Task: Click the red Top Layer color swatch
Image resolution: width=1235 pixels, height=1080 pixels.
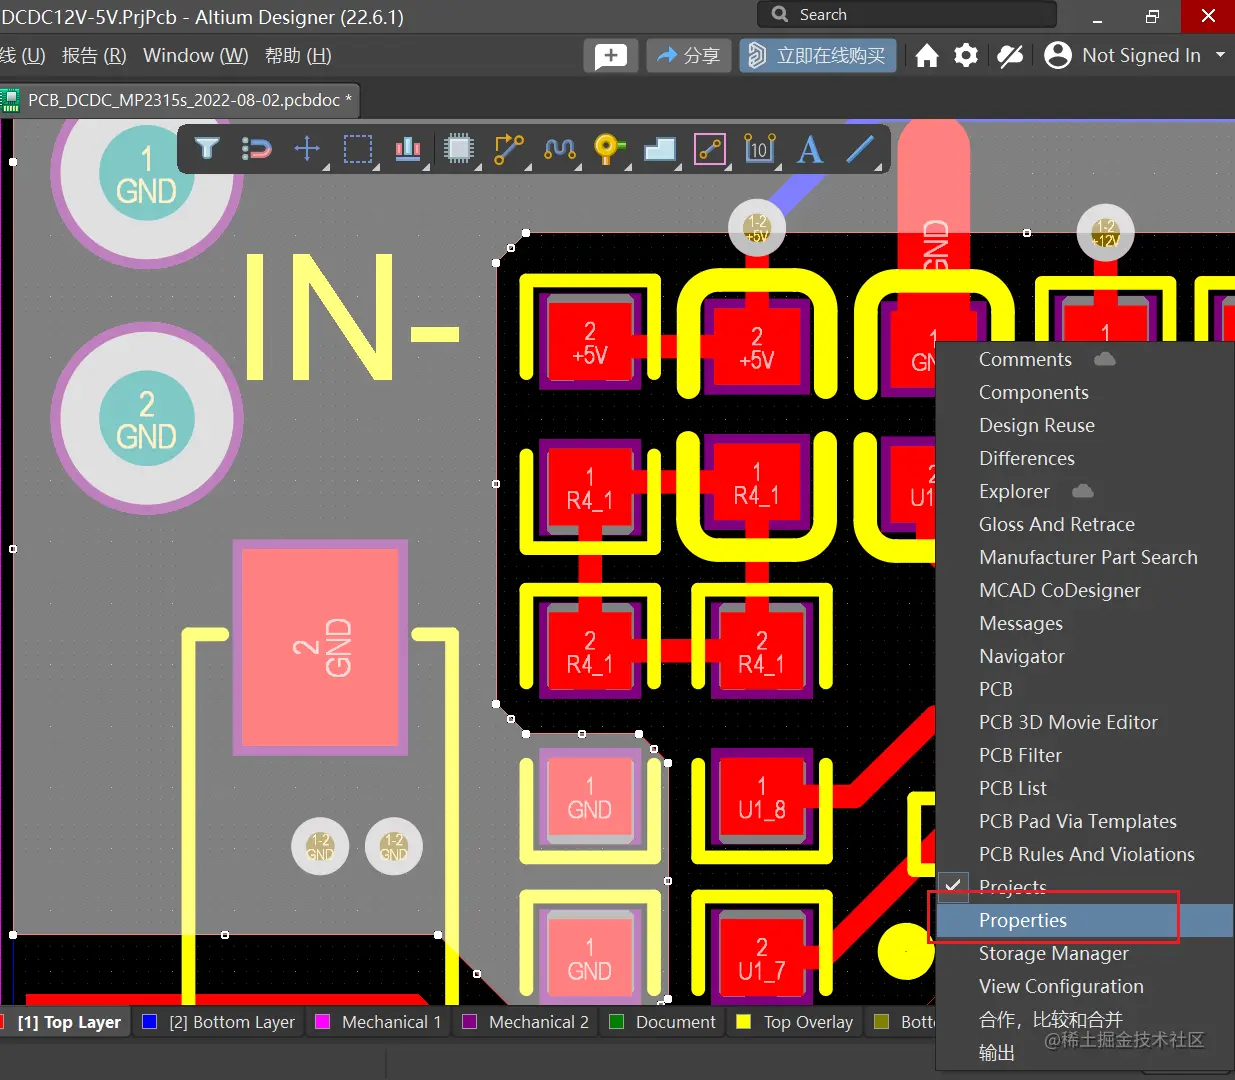Action: click(x=3, y=1022)
